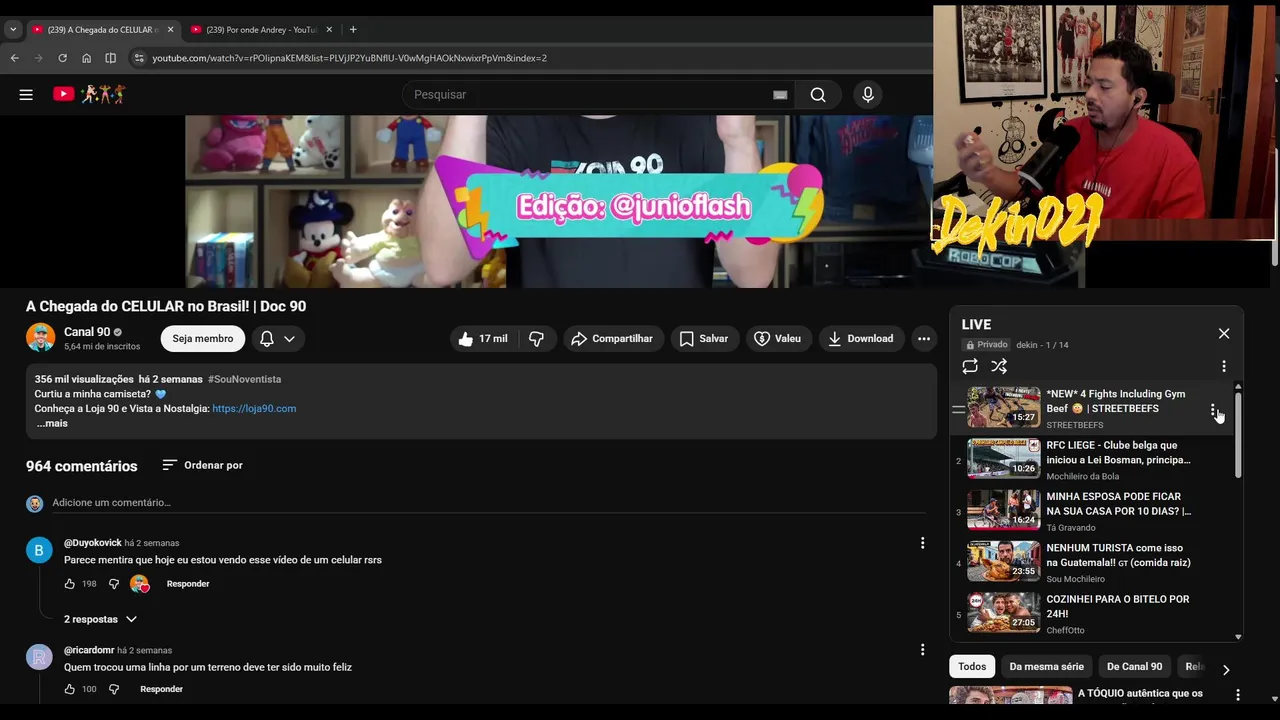Open #SouNoventista hashtag
The image size is (1280, 720).
[244, 380]
